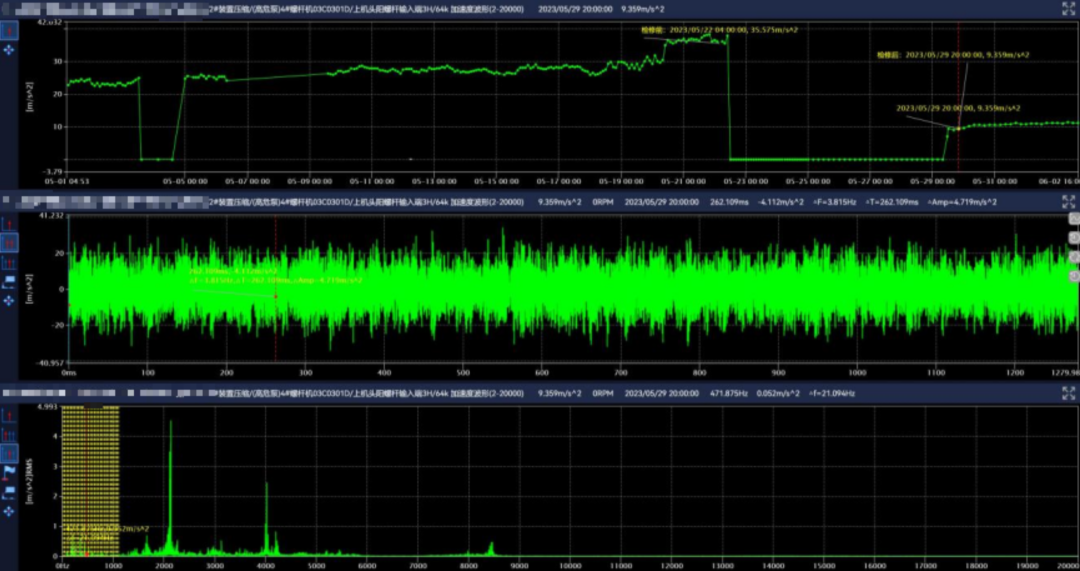The width and height of the screenshot is (1080, 571).
Task: Click the screen/display icon in the waveform panel
Action: (9, 279)
